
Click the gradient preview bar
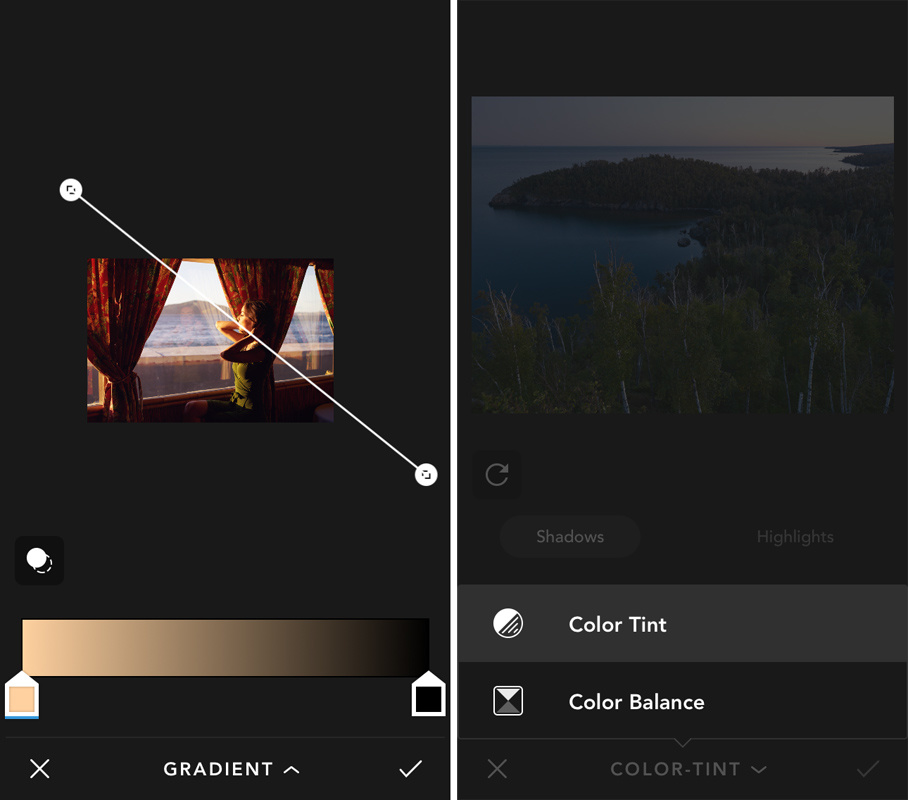(226, 647)
